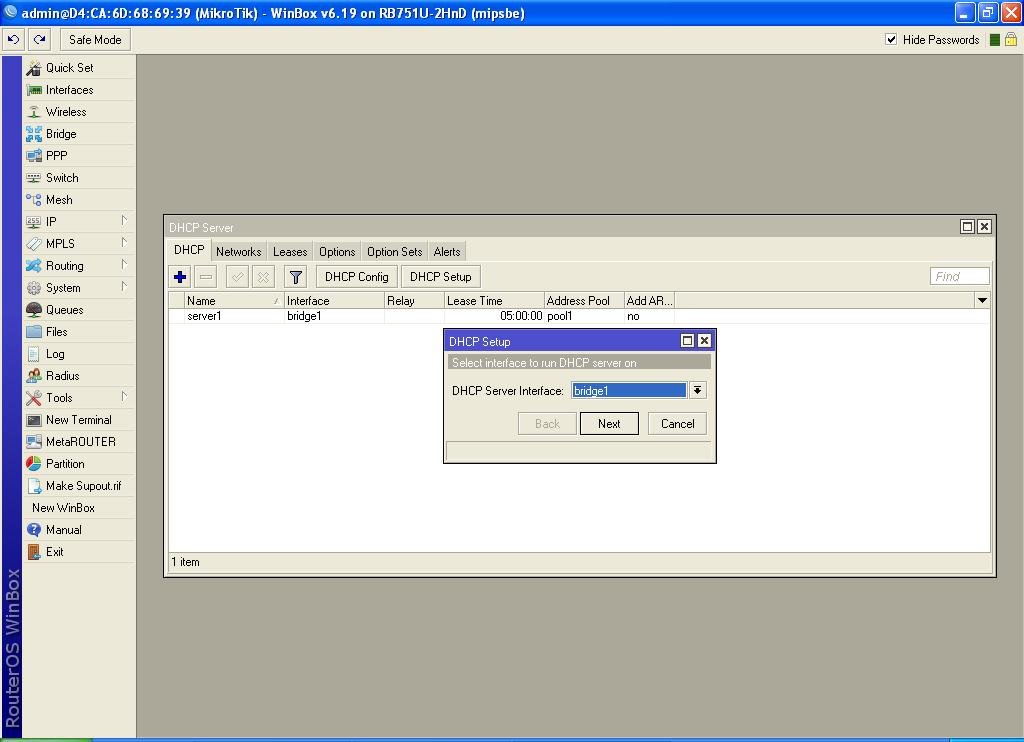The image size is (1024, 742).
Task: Click the Exit door icon
Action: (34, 552)
